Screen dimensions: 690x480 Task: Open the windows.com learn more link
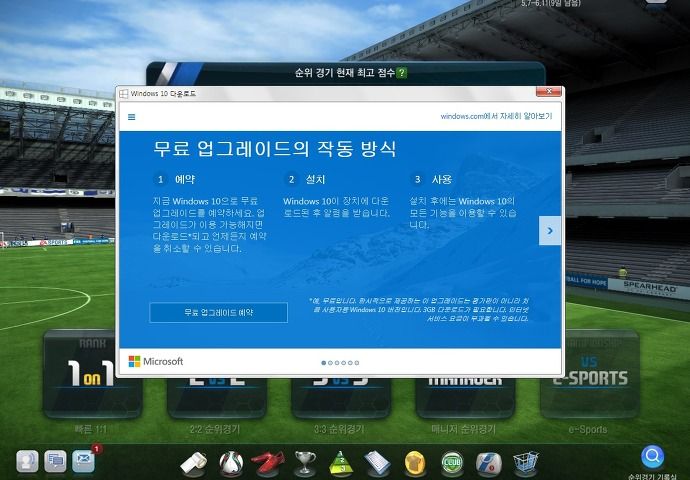click(496, 116)
